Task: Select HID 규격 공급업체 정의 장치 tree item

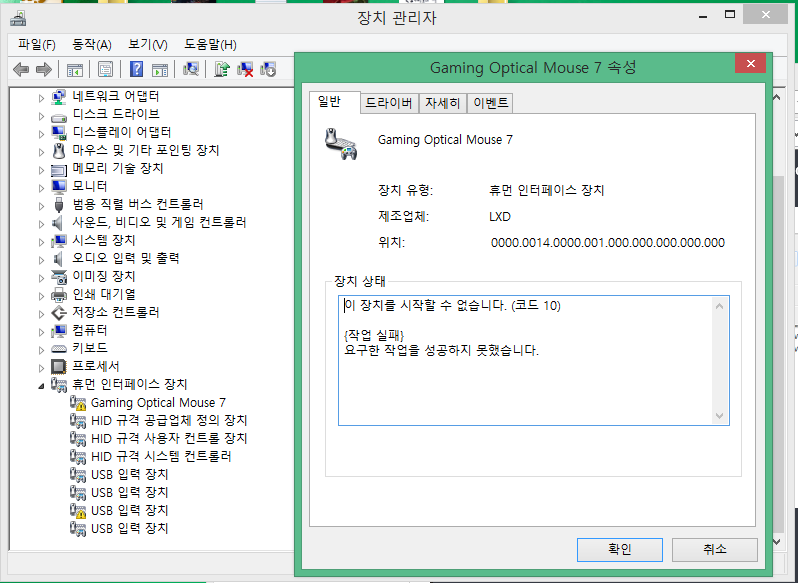Action: [169, 421]
